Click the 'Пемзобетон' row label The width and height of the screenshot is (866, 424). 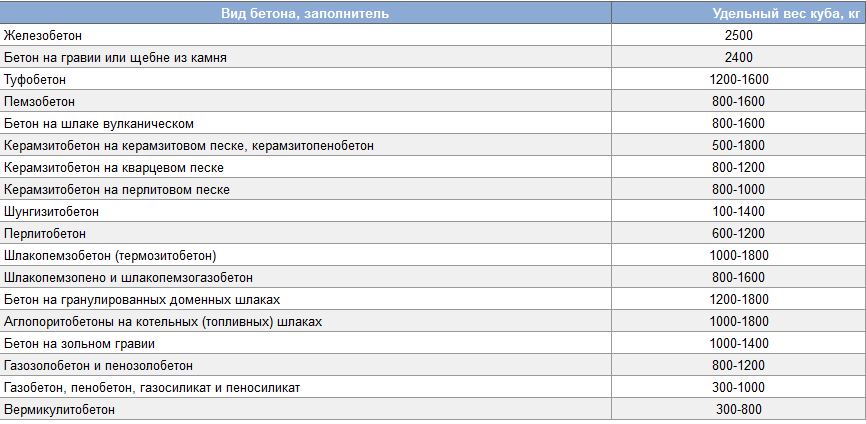[39, 101]
